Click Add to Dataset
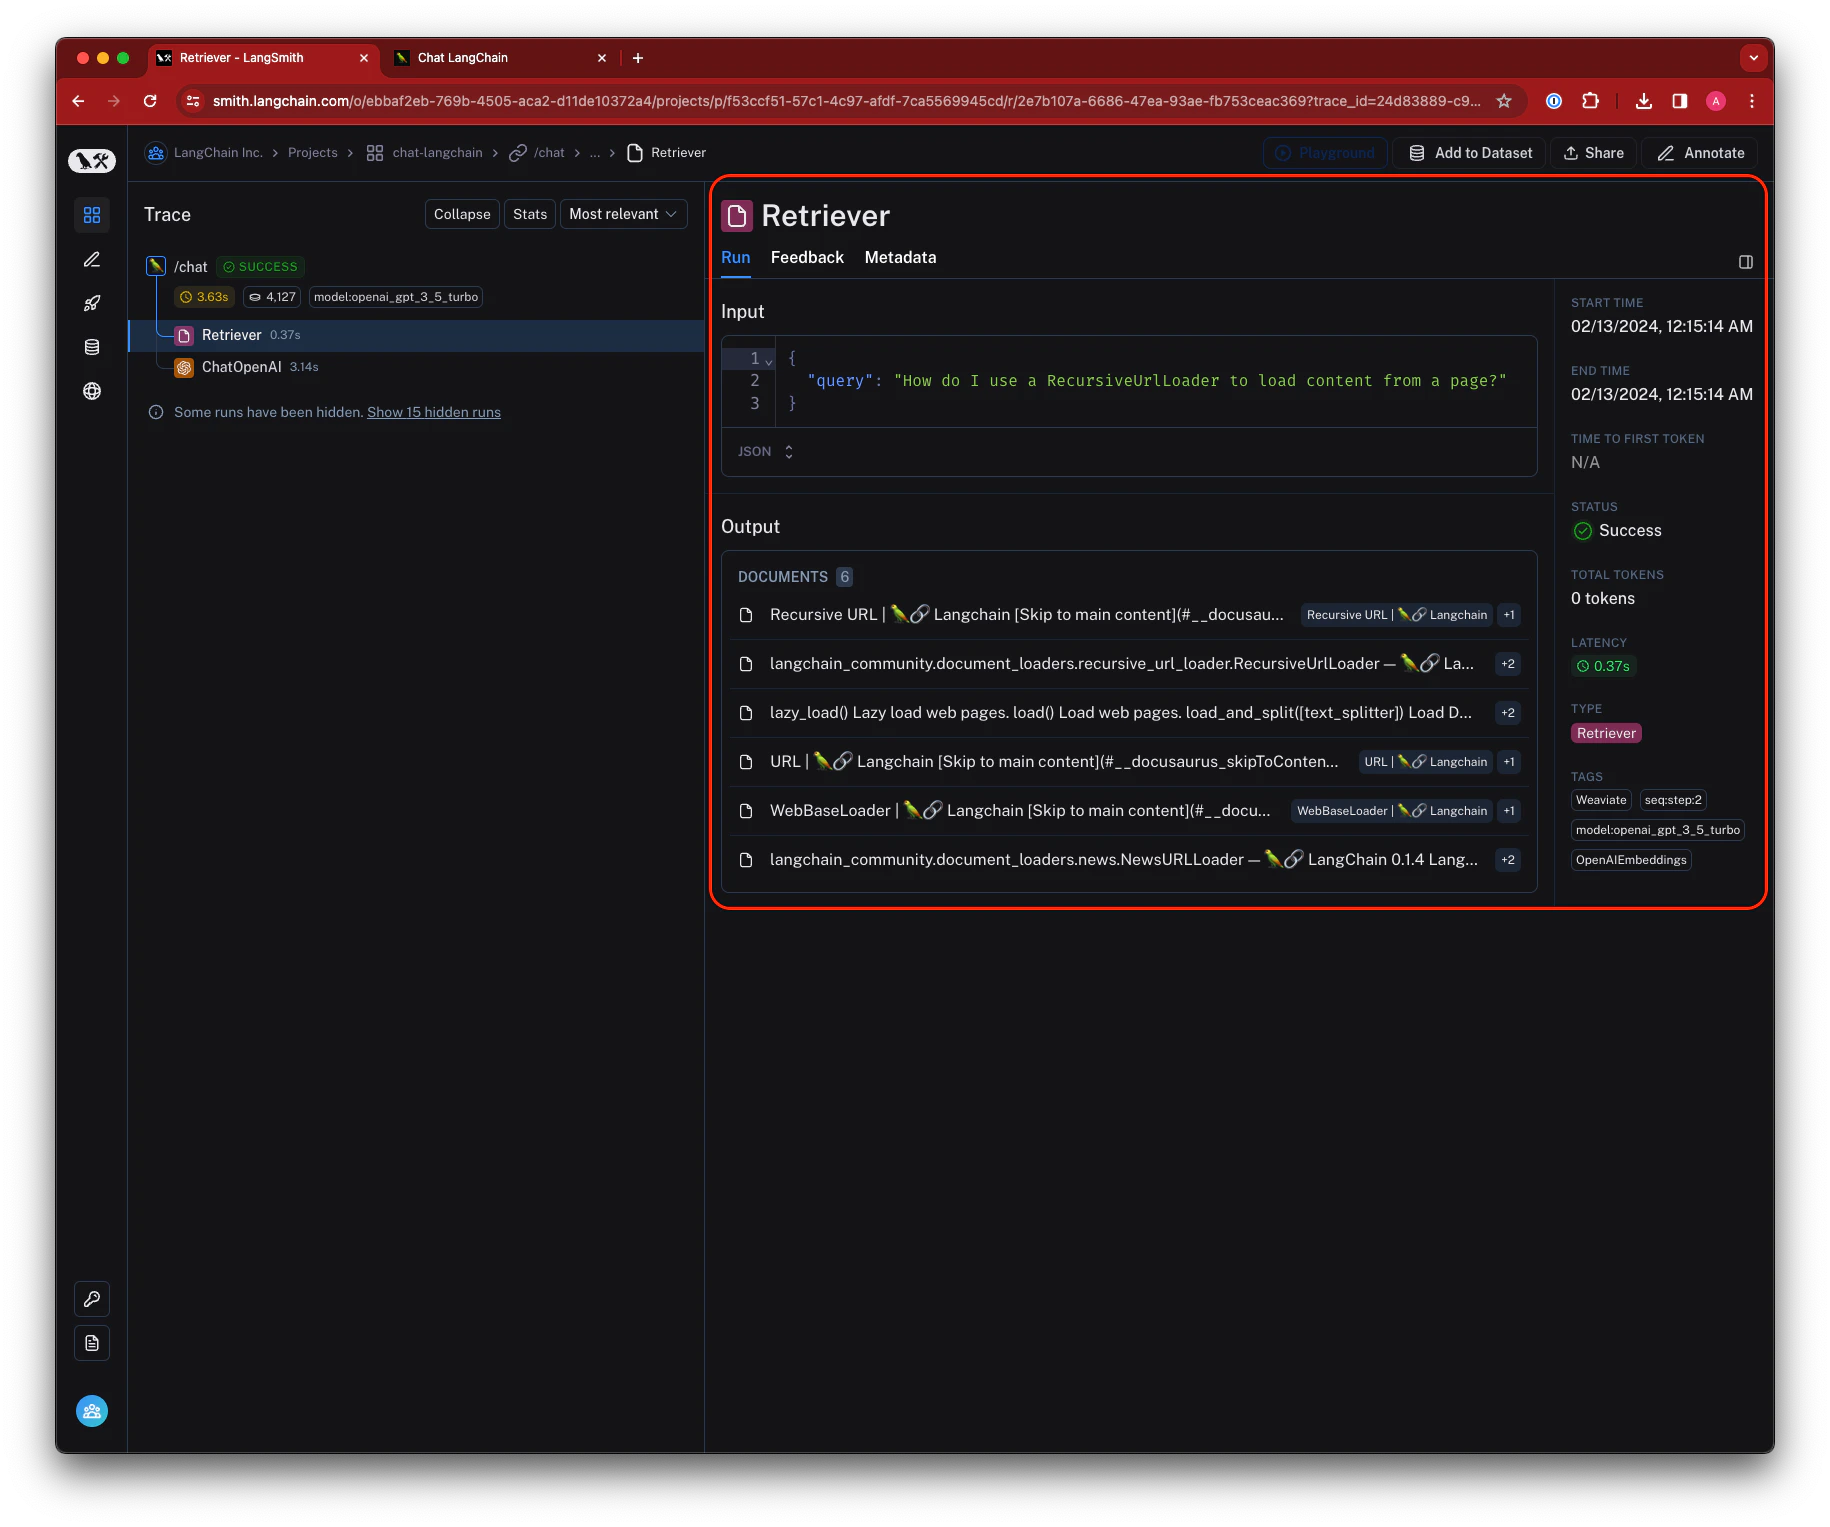This screenshot has width=1830, height=1527. [x=1470, y=153]
